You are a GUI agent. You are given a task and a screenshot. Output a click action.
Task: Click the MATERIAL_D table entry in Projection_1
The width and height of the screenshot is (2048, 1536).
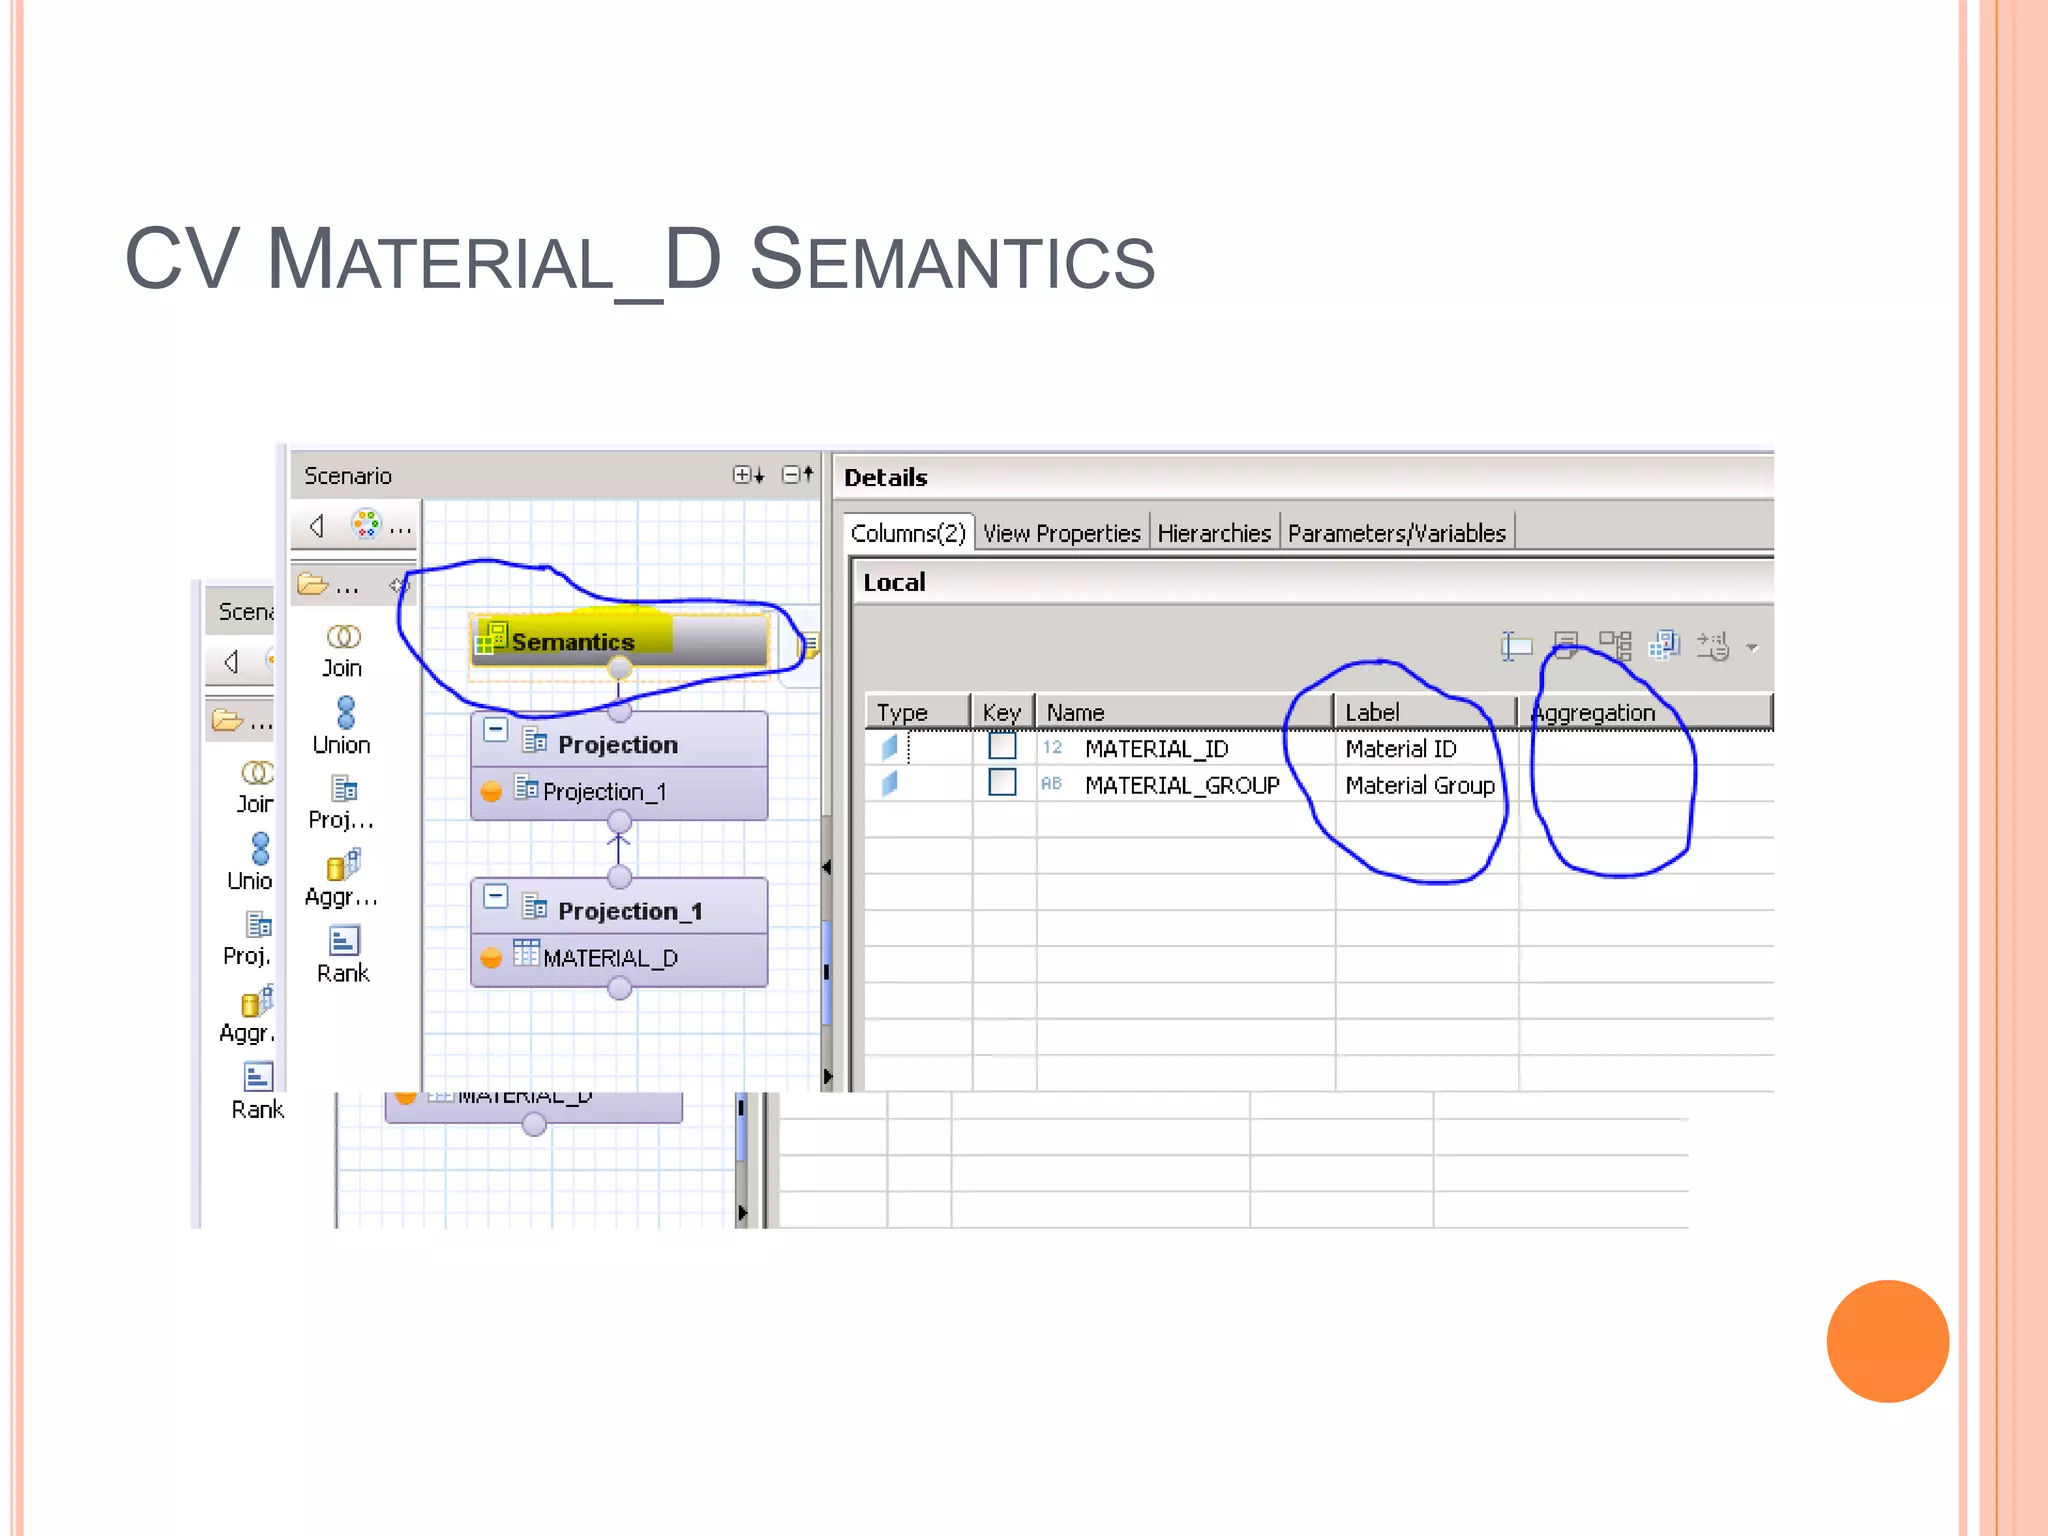(620, 958)
